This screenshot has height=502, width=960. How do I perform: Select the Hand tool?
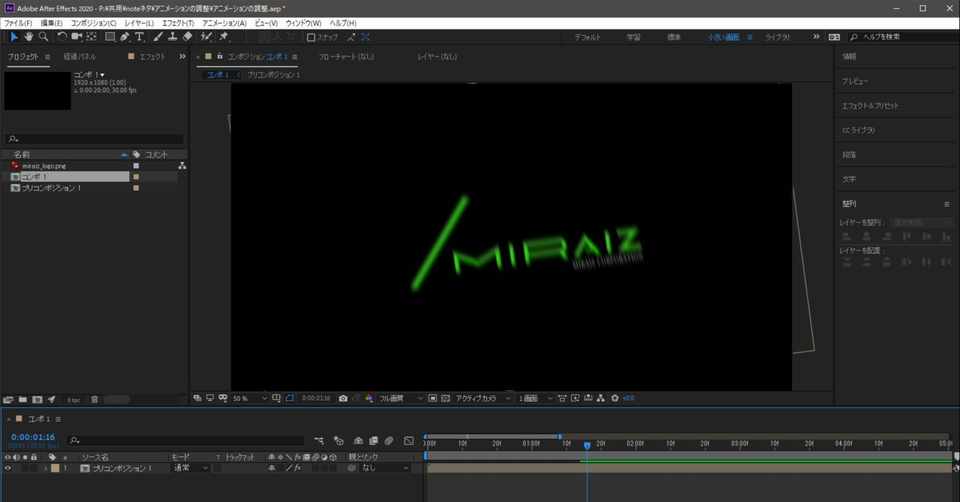point(29,37)
